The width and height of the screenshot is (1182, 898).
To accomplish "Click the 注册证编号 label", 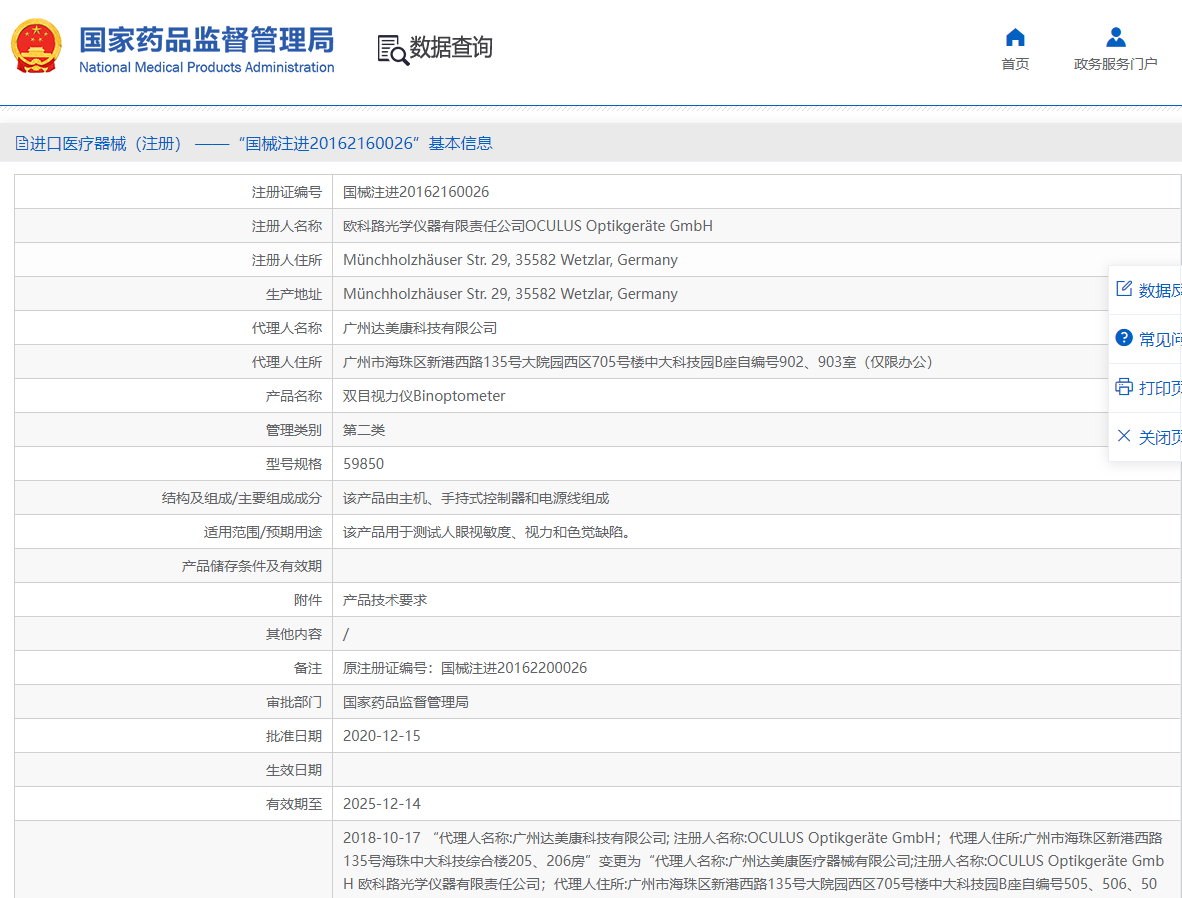I will click(x=286, y=192).
